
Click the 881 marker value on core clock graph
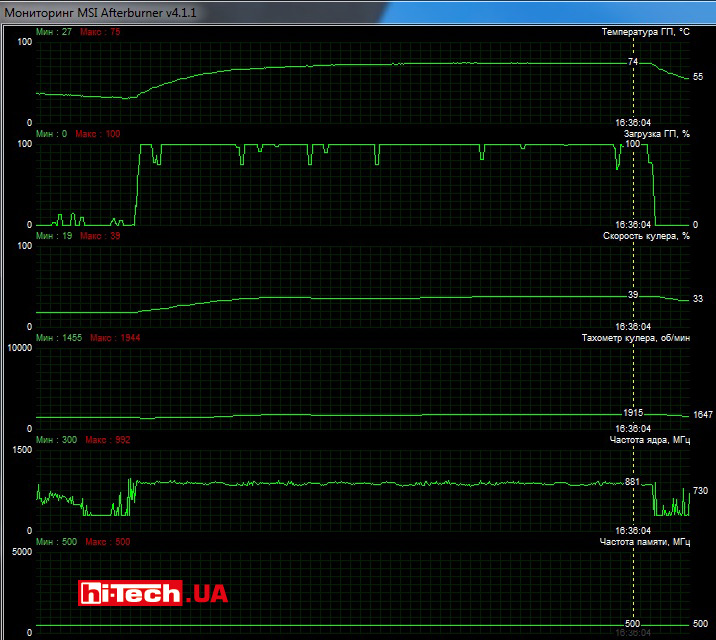click(x=632, y=482)
